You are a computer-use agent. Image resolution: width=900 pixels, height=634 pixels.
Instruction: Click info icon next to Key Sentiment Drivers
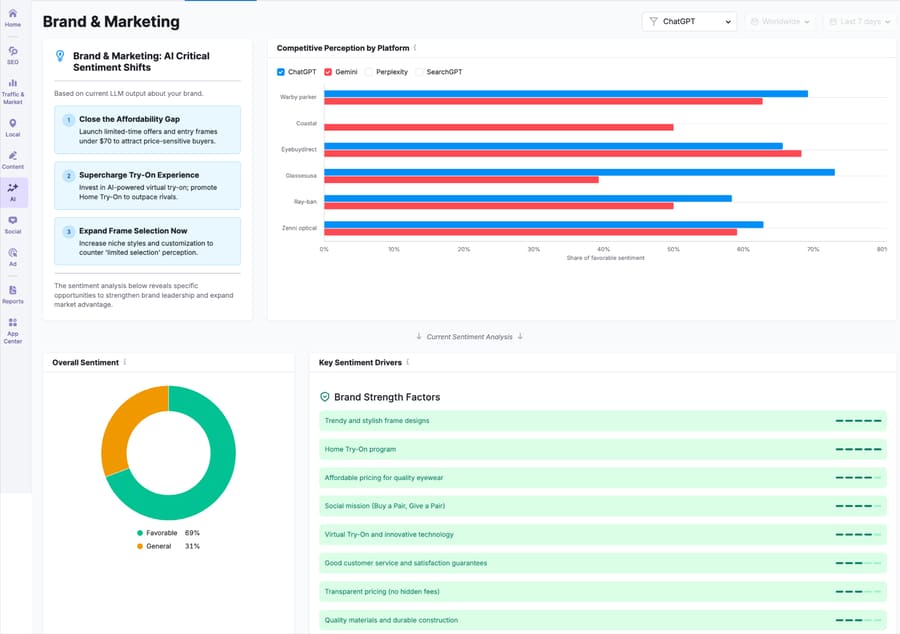[x=408, y=362]
